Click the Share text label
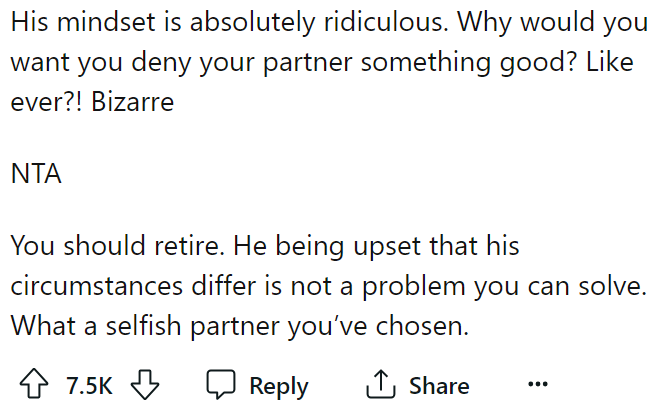 click(x=439, y=386)
